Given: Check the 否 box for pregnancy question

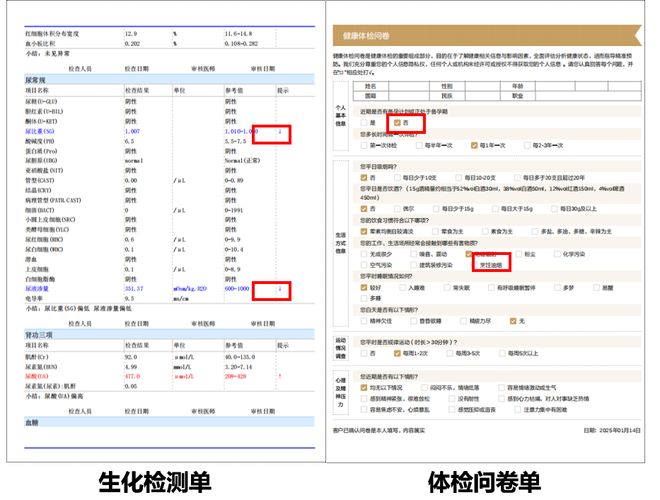Looking at the screenshot, I should (x=398, y=123).
